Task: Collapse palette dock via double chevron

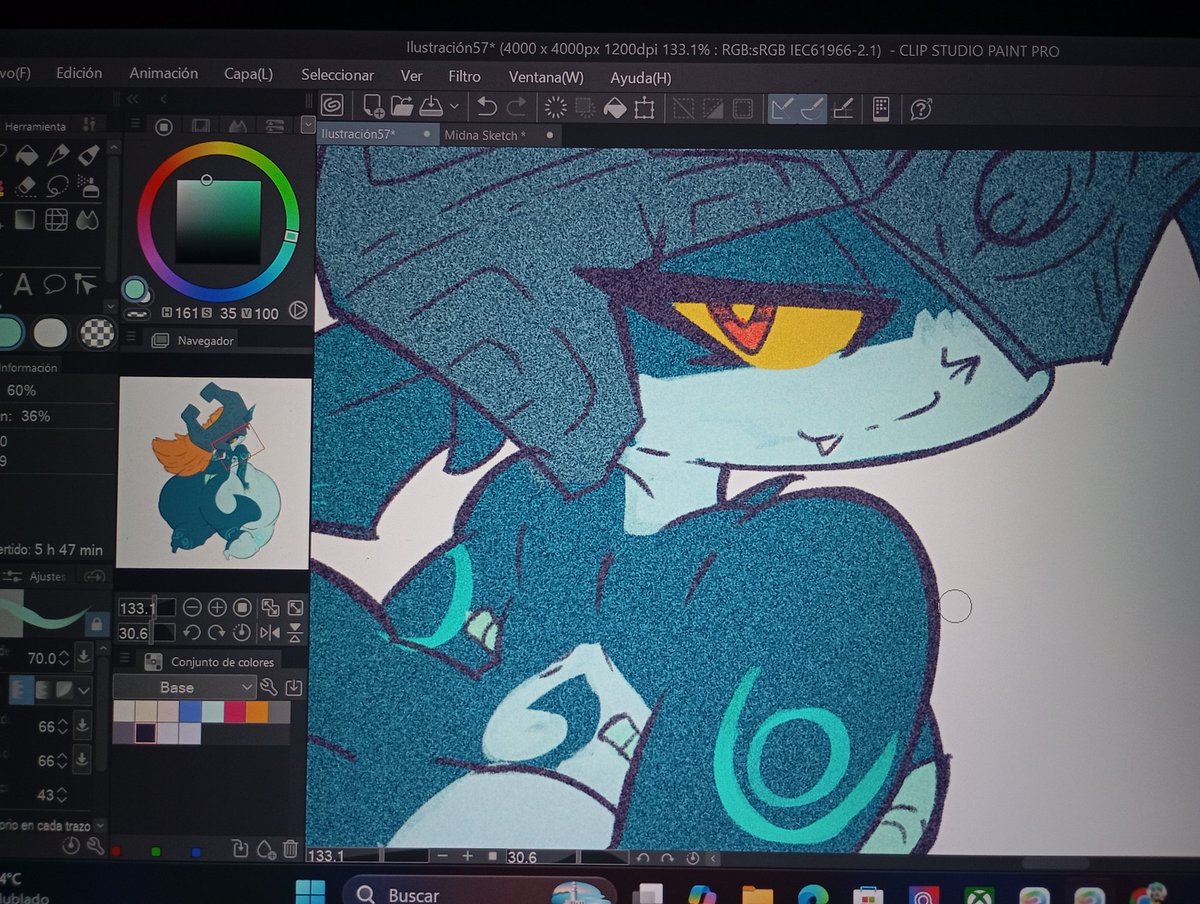Action: pyautogui.click(x=133, y=99)
